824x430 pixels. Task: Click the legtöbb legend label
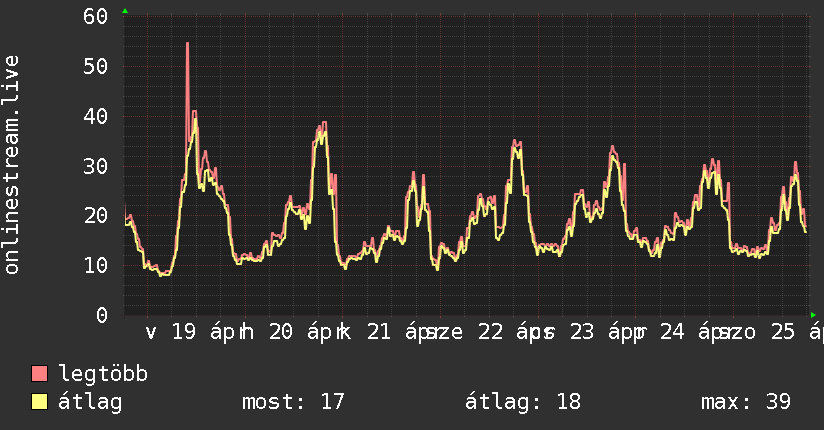click(103, 374)
